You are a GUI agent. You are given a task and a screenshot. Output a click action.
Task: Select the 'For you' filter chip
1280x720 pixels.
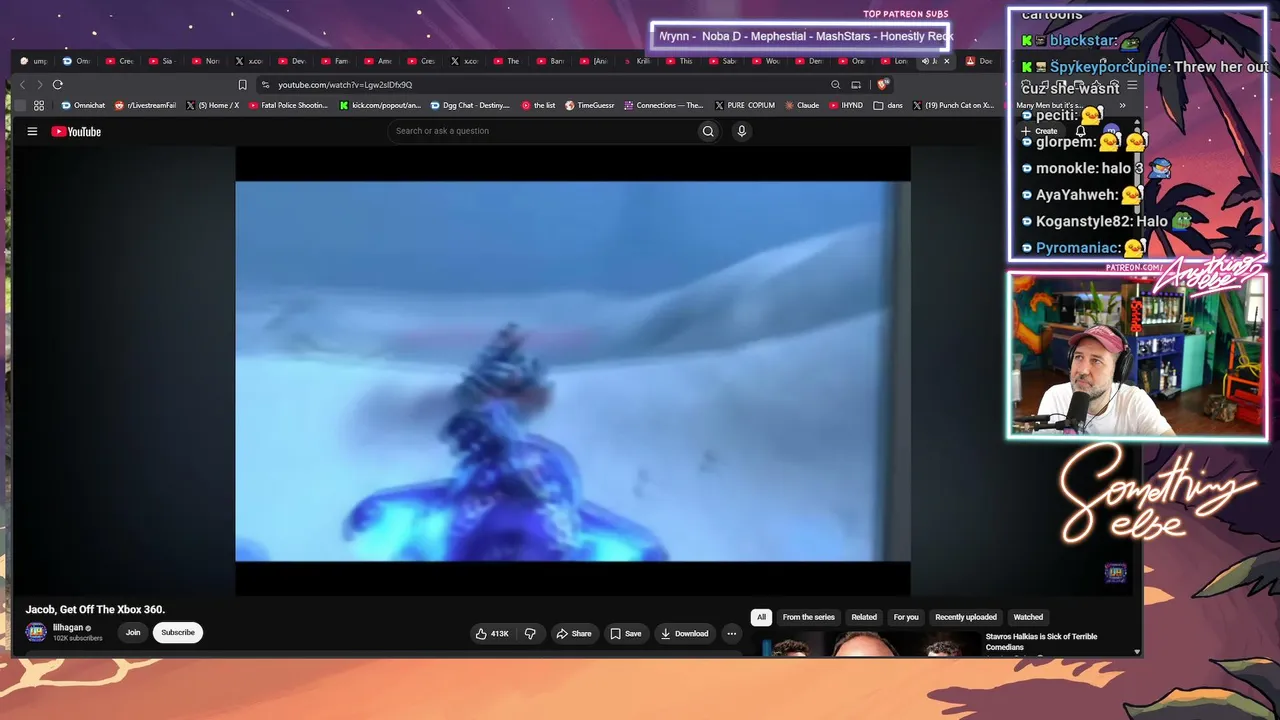coord(906,617)
